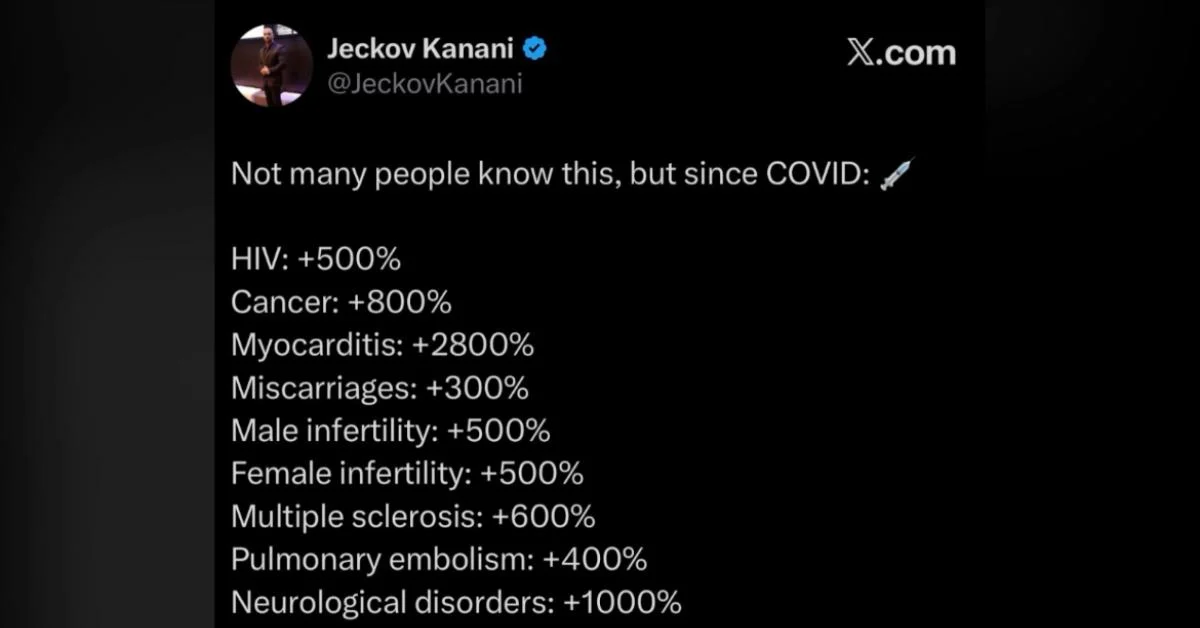This screenshot has height=628, width=1200.
Task: Select the Female infertility label
Action: pos(350,474)
